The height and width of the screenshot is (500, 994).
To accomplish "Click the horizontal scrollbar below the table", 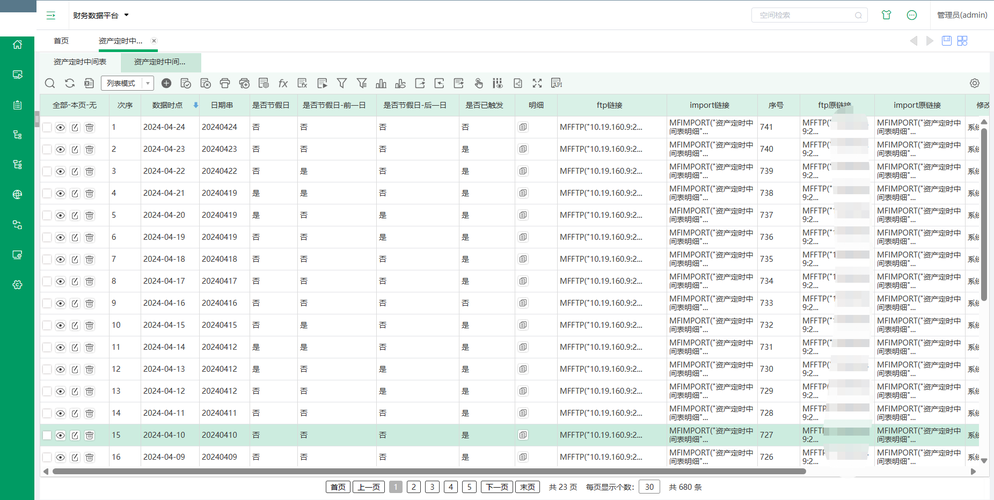I will click(x=429, y=471).
